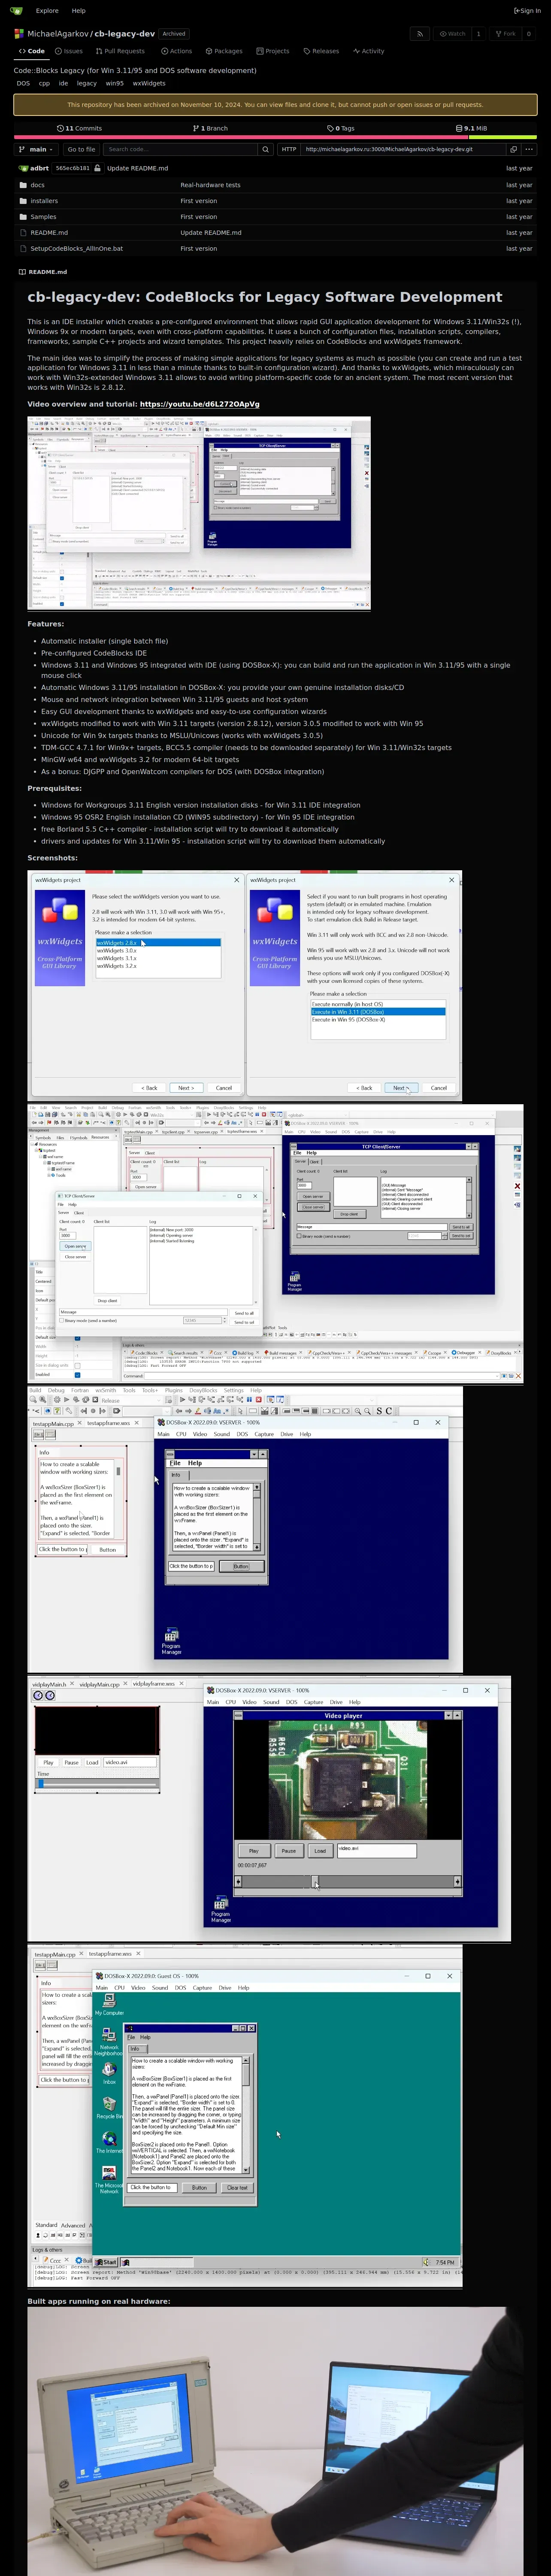Click the Go to file button
This screenshot has width=551, height=2576.
click(x=81, y=149)
